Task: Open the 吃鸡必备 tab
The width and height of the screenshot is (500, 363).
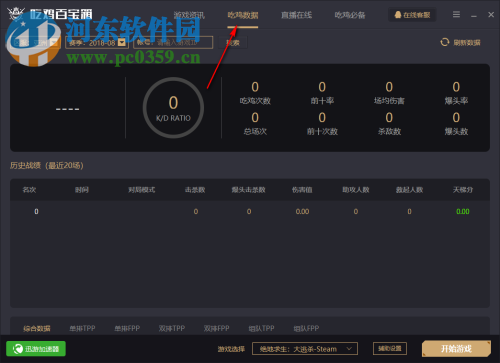Action: [x=350, y=15]
